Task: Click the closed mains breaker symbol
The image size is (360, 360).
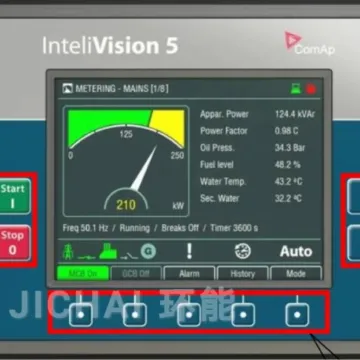Action: point(86,257)
